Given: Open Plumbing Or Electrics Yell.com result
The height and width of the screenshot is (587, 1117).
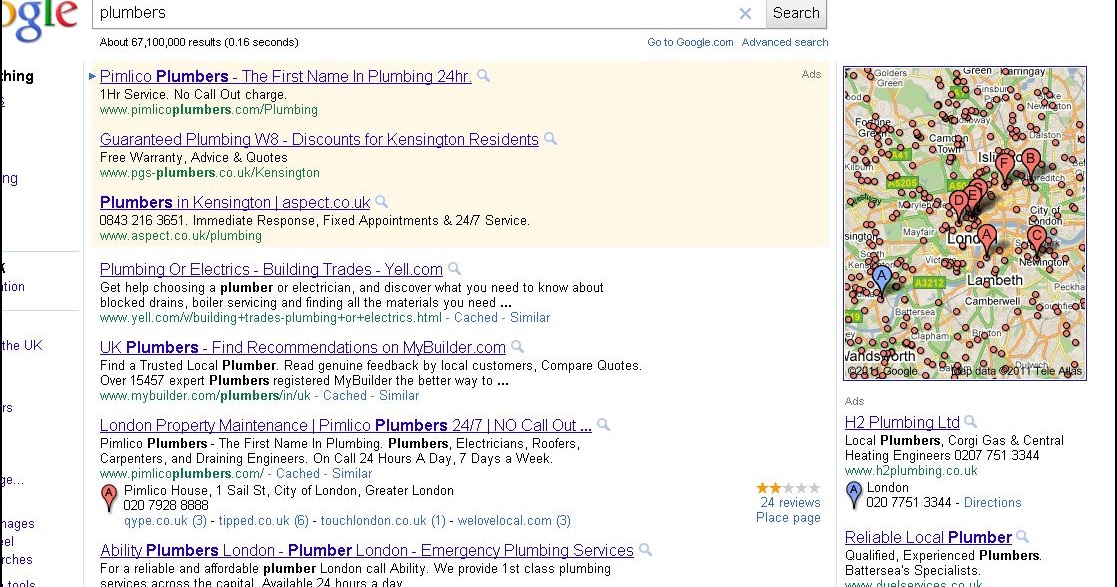Looking at the screenshot, I should click(271, 269).
